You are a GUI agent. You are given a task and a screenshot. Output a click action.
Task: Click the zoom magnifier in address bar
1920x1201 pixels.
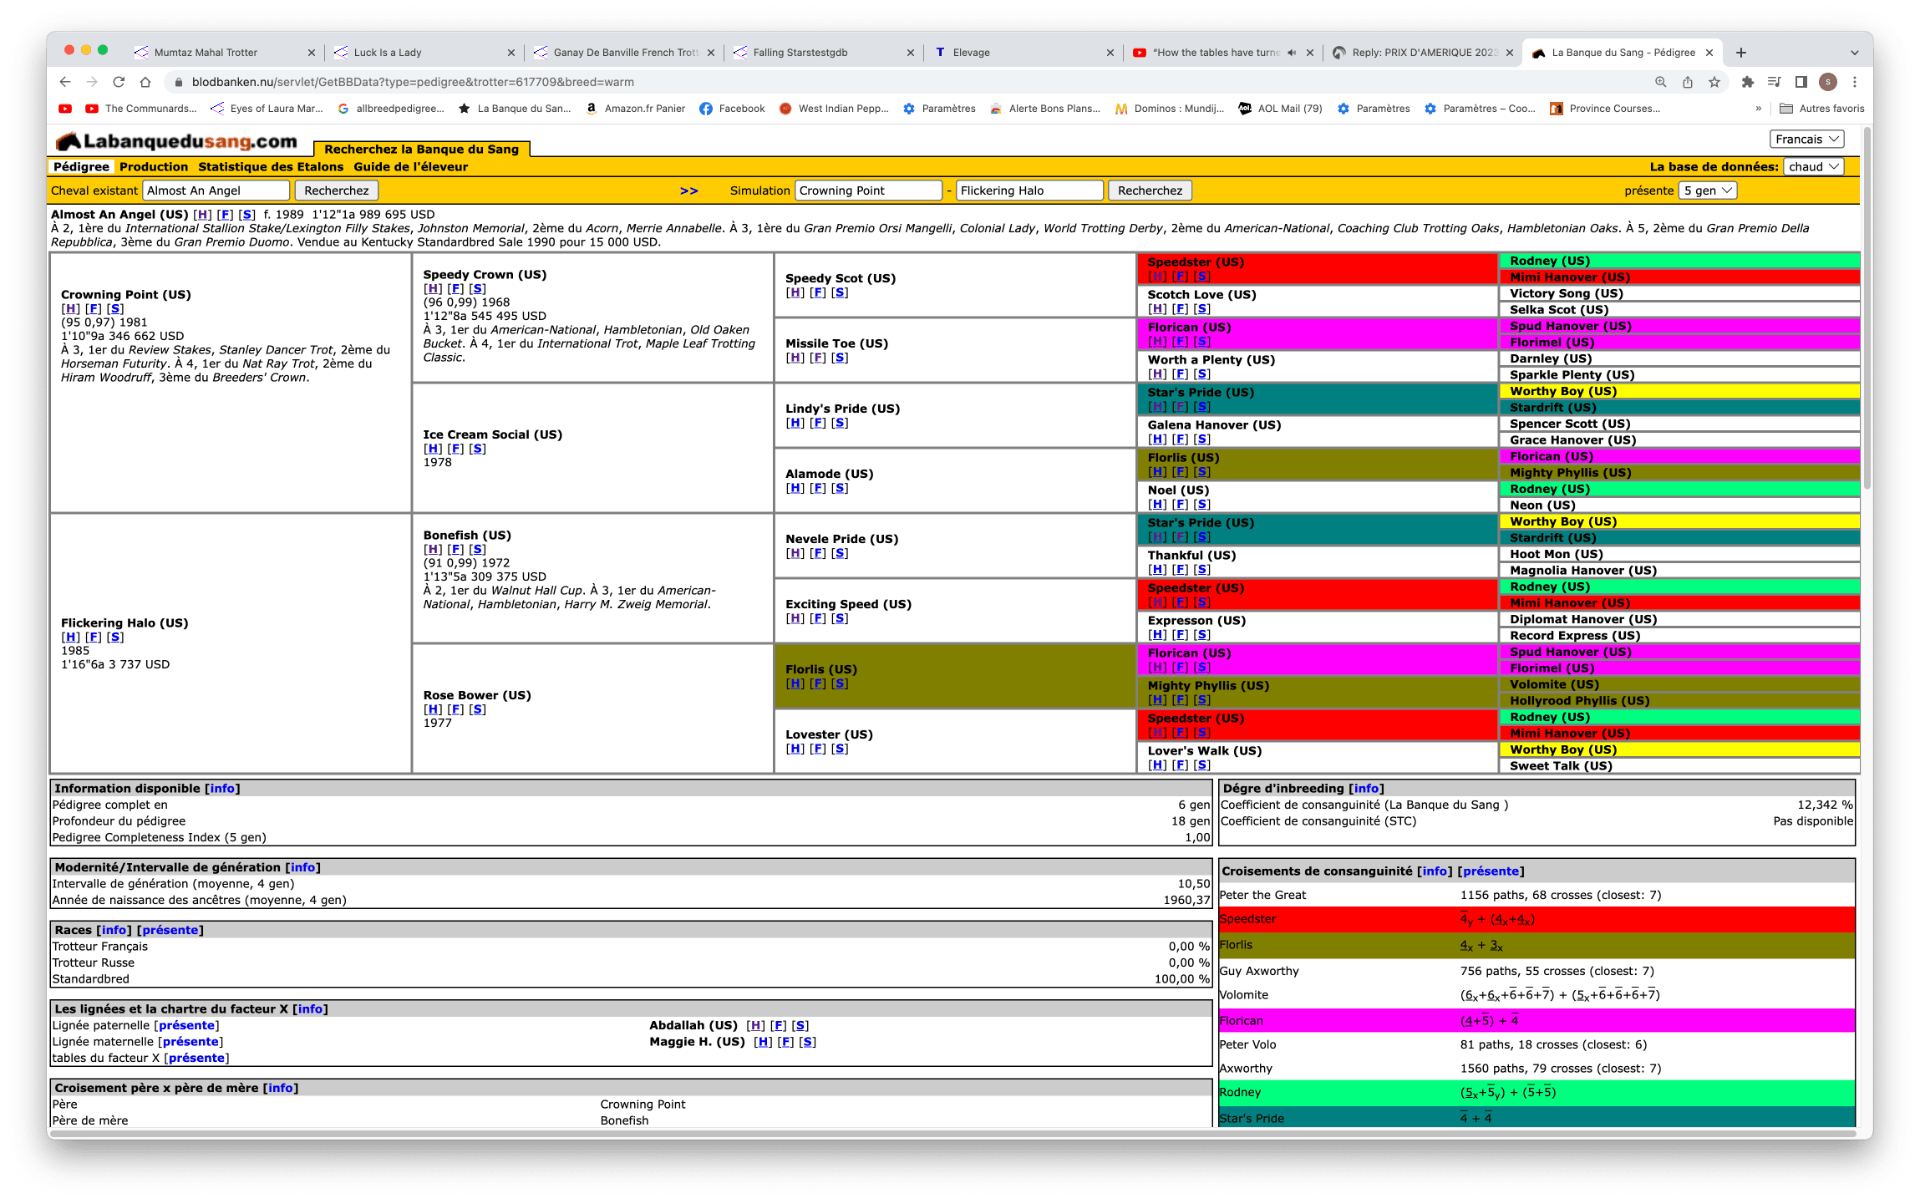pos(1660,82)
